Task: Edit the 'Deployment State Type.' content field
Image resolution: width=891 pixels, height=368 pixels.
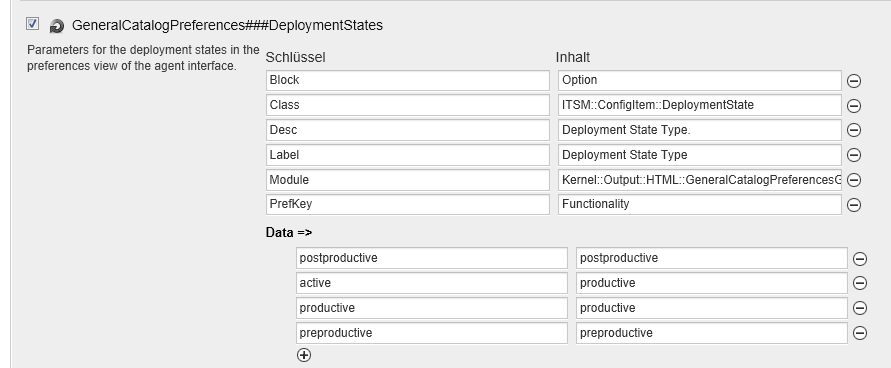Action: [x=700, y=130]
